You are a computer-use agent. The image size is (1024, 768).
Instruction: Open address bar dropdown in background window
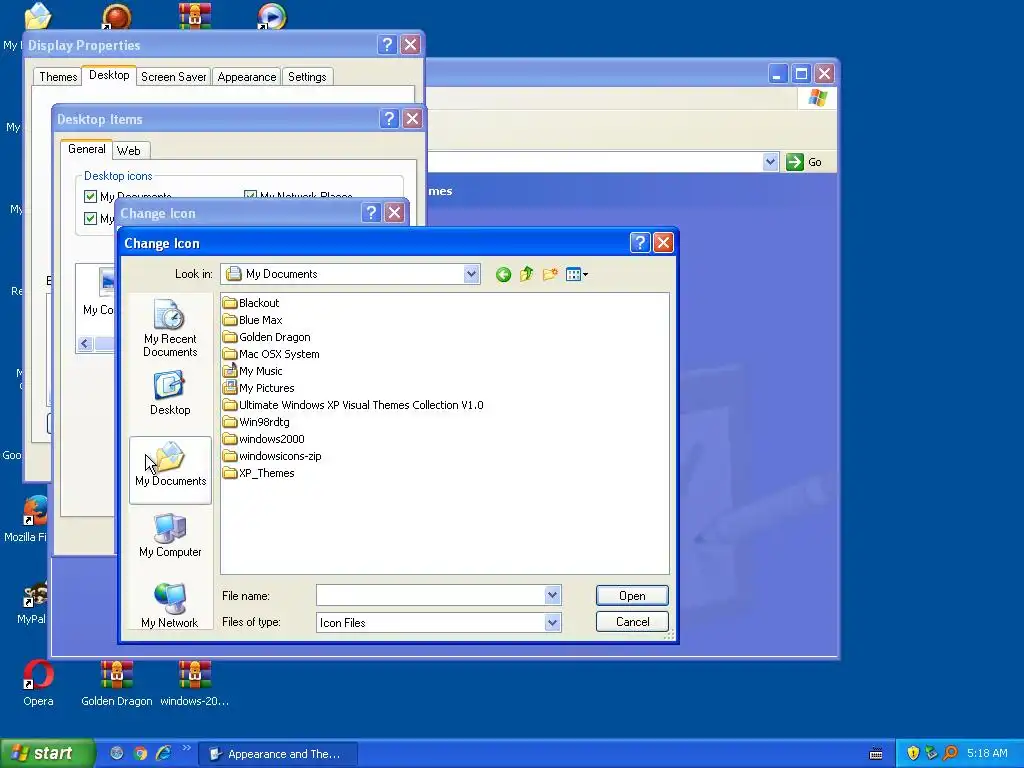(771, 162)
